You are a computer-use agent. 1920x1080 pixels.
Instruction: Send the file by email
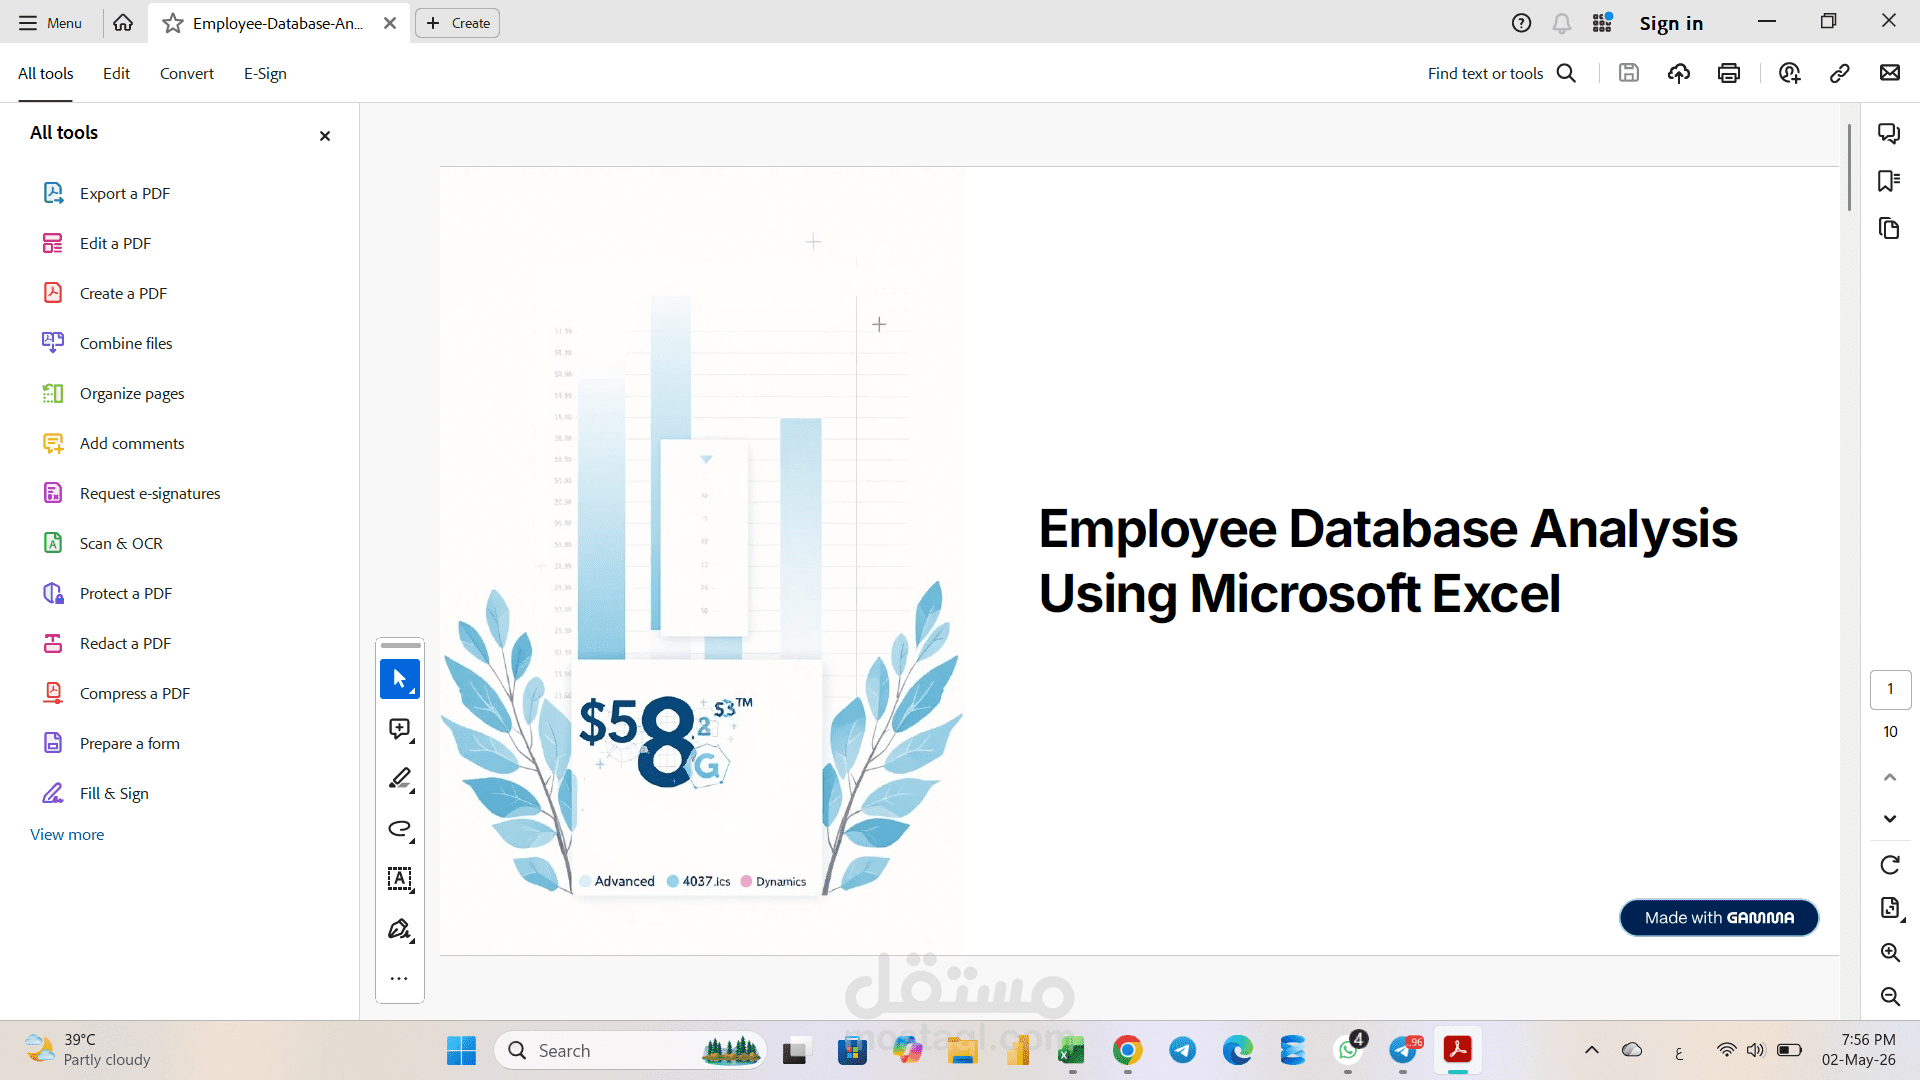coord(1890,73)
